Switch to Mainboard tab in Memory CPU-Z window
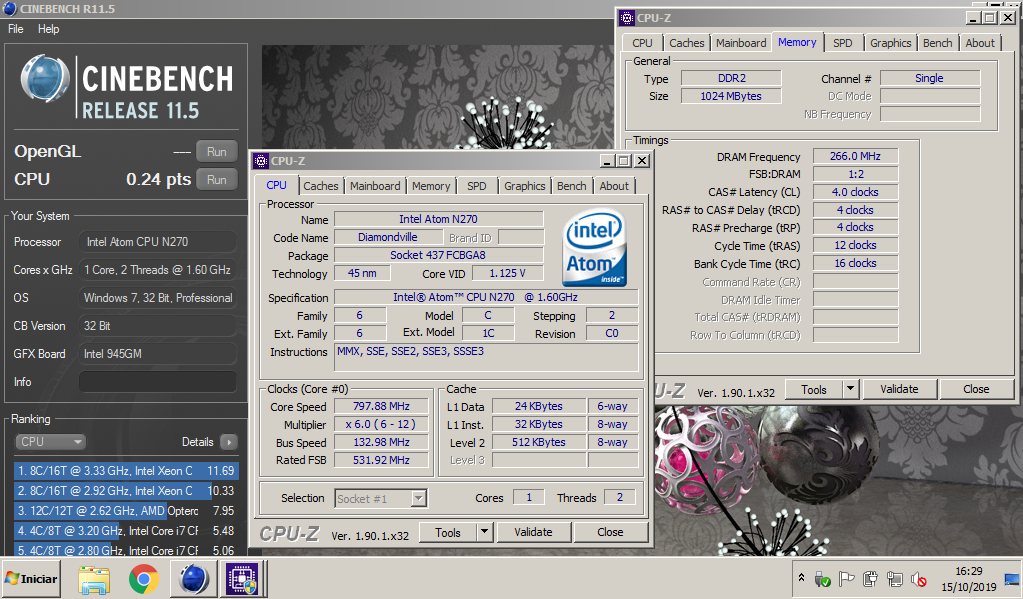Viewport: 1023px width, 599px height. tap(741, 43)
